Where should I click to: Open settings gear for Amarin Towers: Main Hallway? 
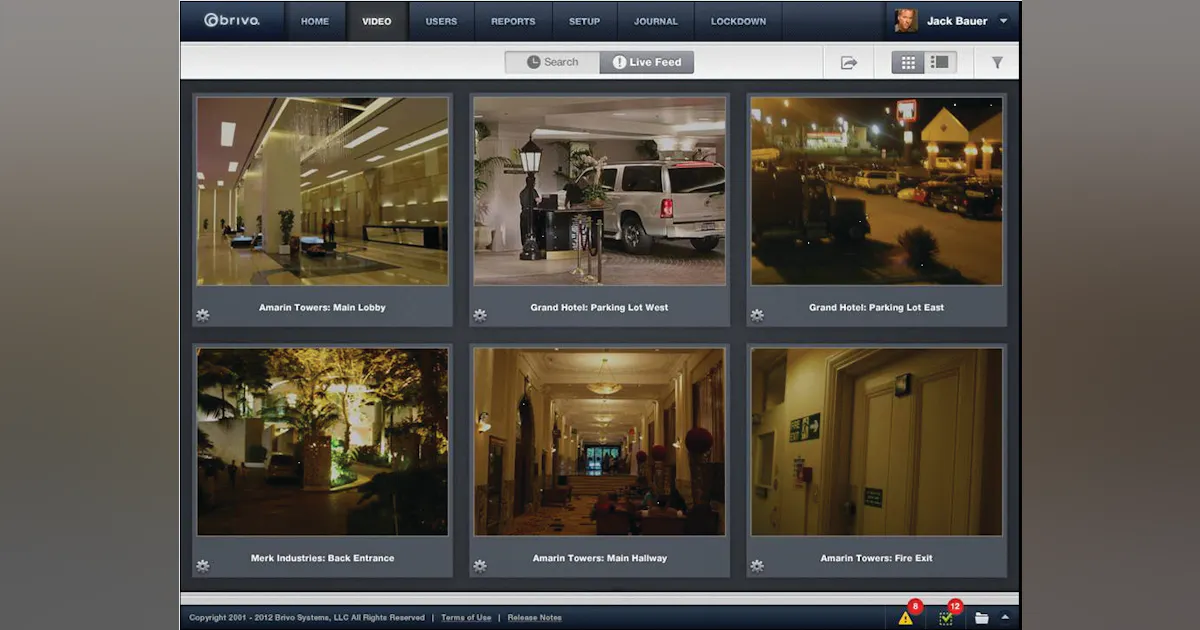480,566
